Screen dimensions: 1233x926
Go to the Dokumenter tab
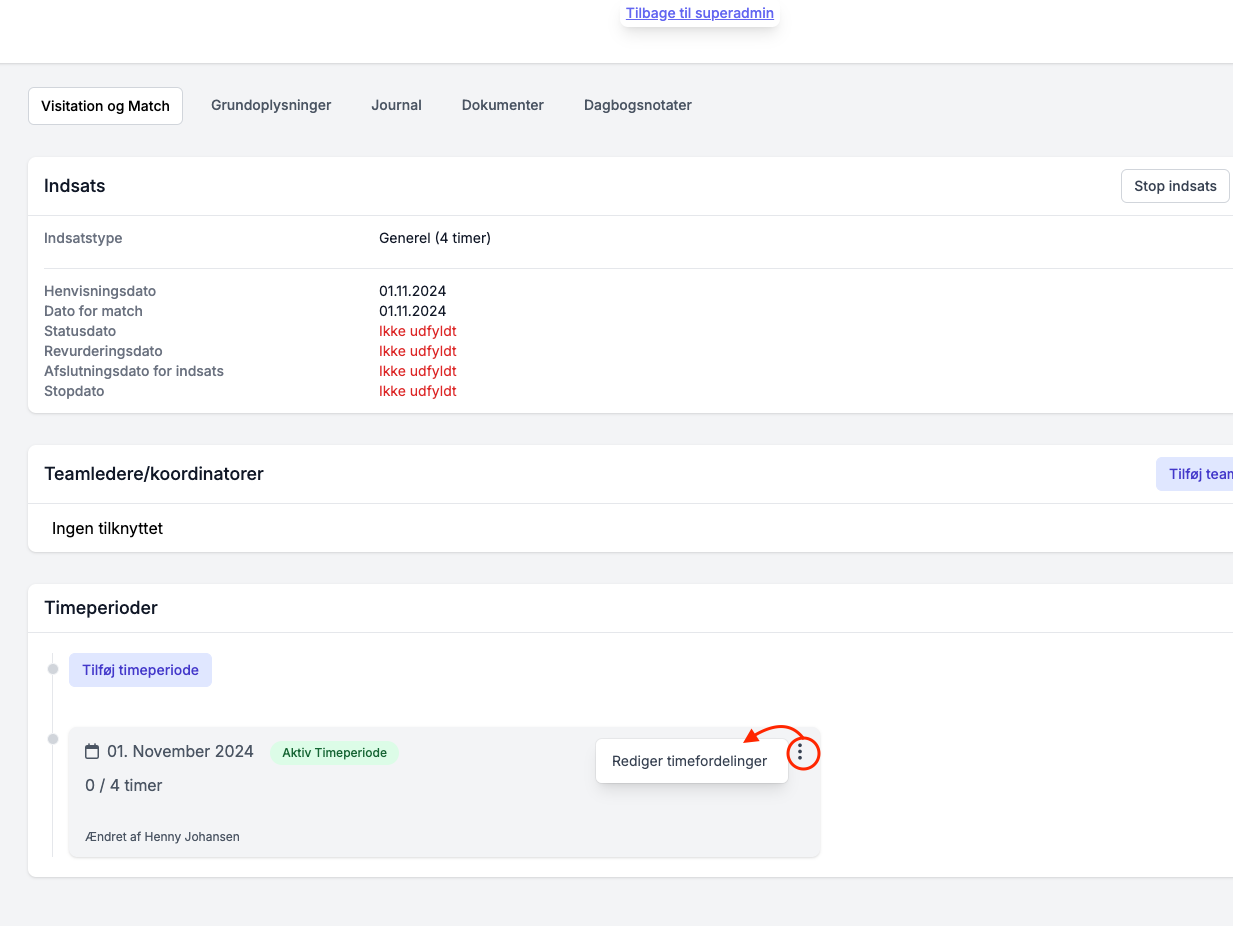click(x=503, y=105)
